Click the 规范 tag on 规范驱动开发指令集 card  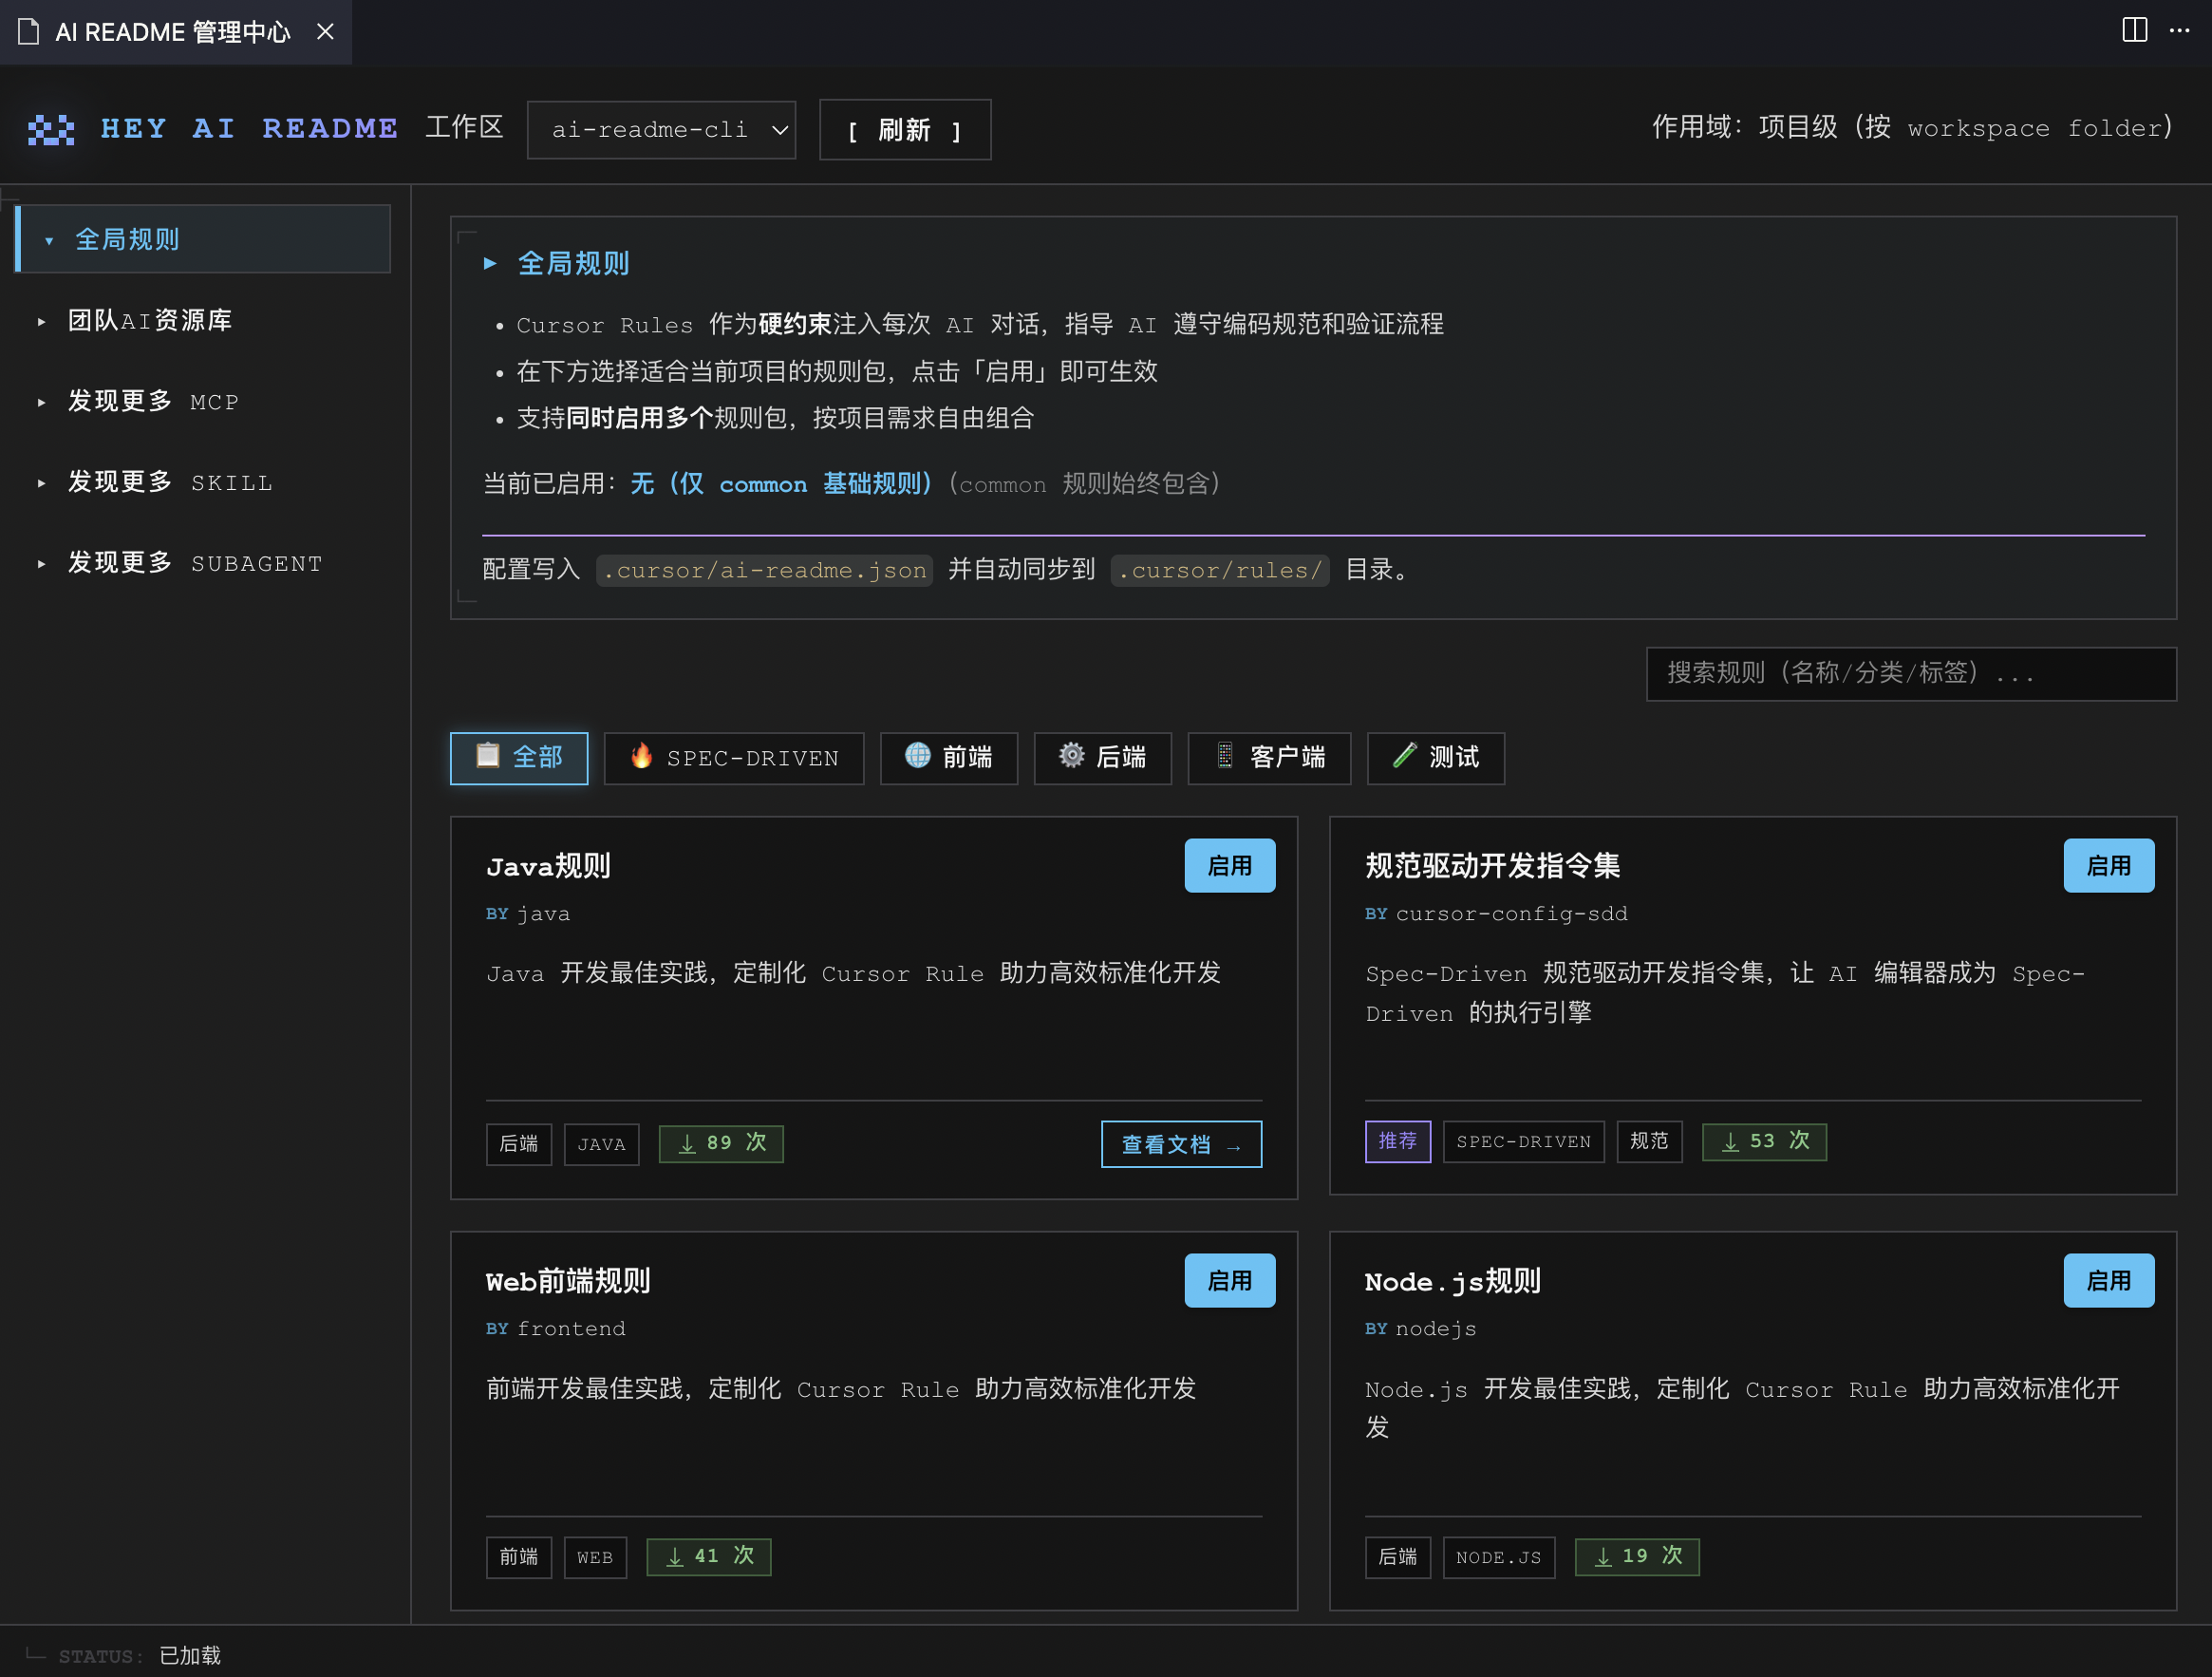pyautogui.click(x=1649, y=1141)
